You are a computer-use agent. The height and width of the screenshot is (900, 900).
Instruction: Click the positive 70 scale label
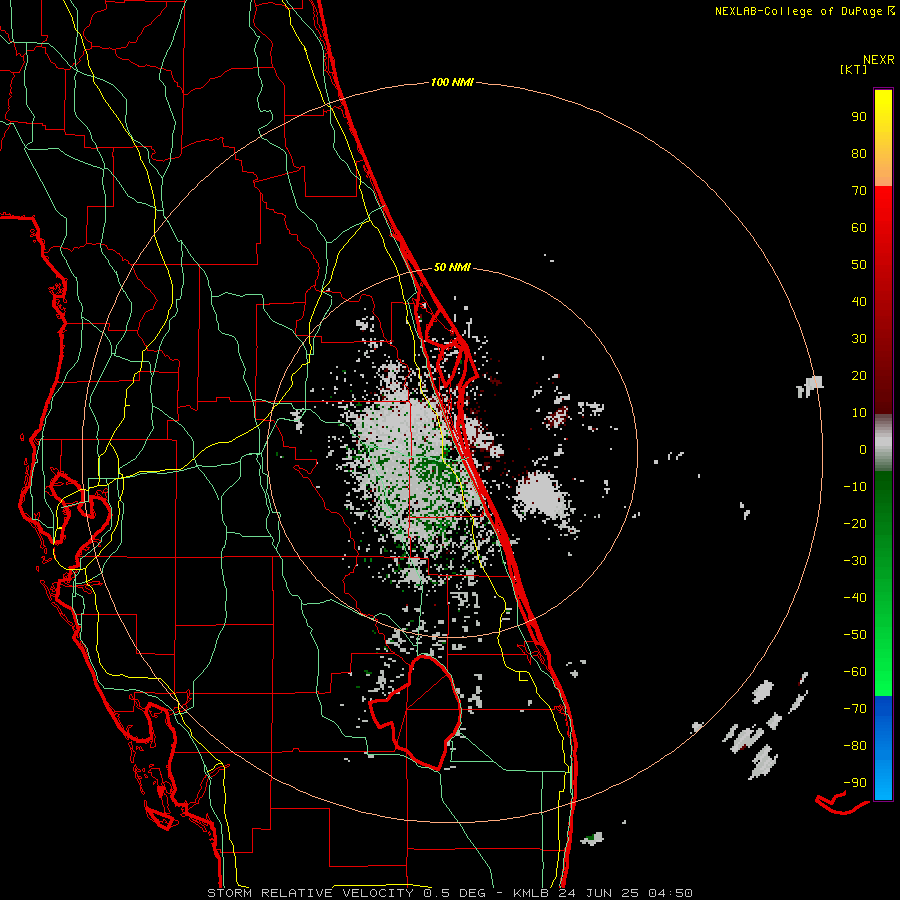tap(859, 191)
